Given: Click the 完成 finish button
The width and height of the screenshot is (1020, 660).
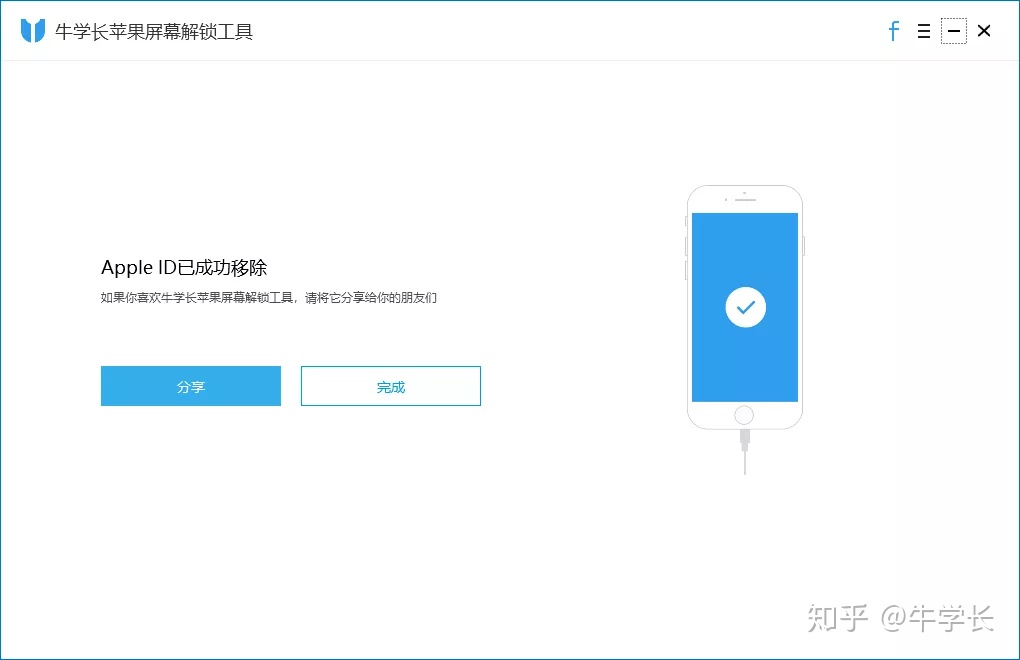Looking at the screenshot, I should [390, 386].
